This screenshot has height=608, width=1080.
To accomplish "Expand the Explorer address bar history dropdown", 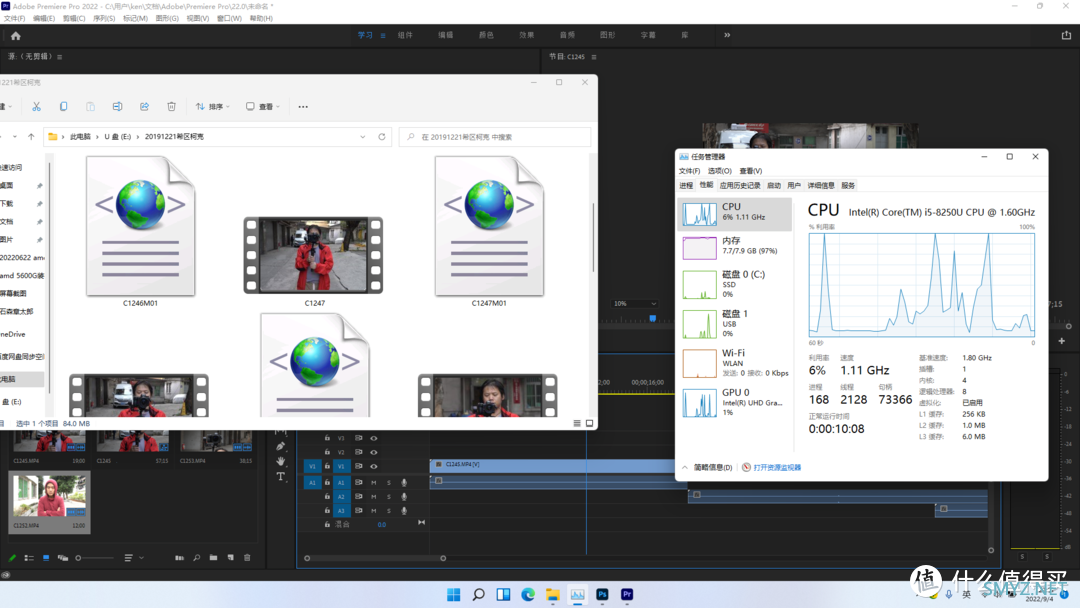I will click(x=362, y=136).
